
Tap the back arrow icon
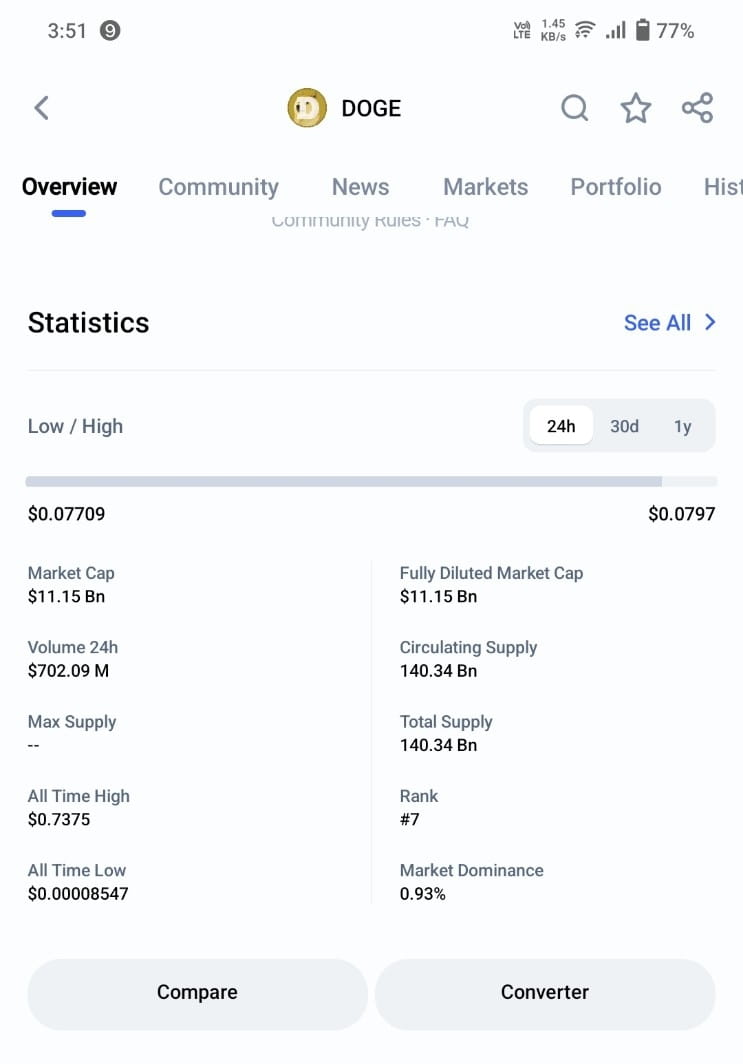(x=41, y=108)
